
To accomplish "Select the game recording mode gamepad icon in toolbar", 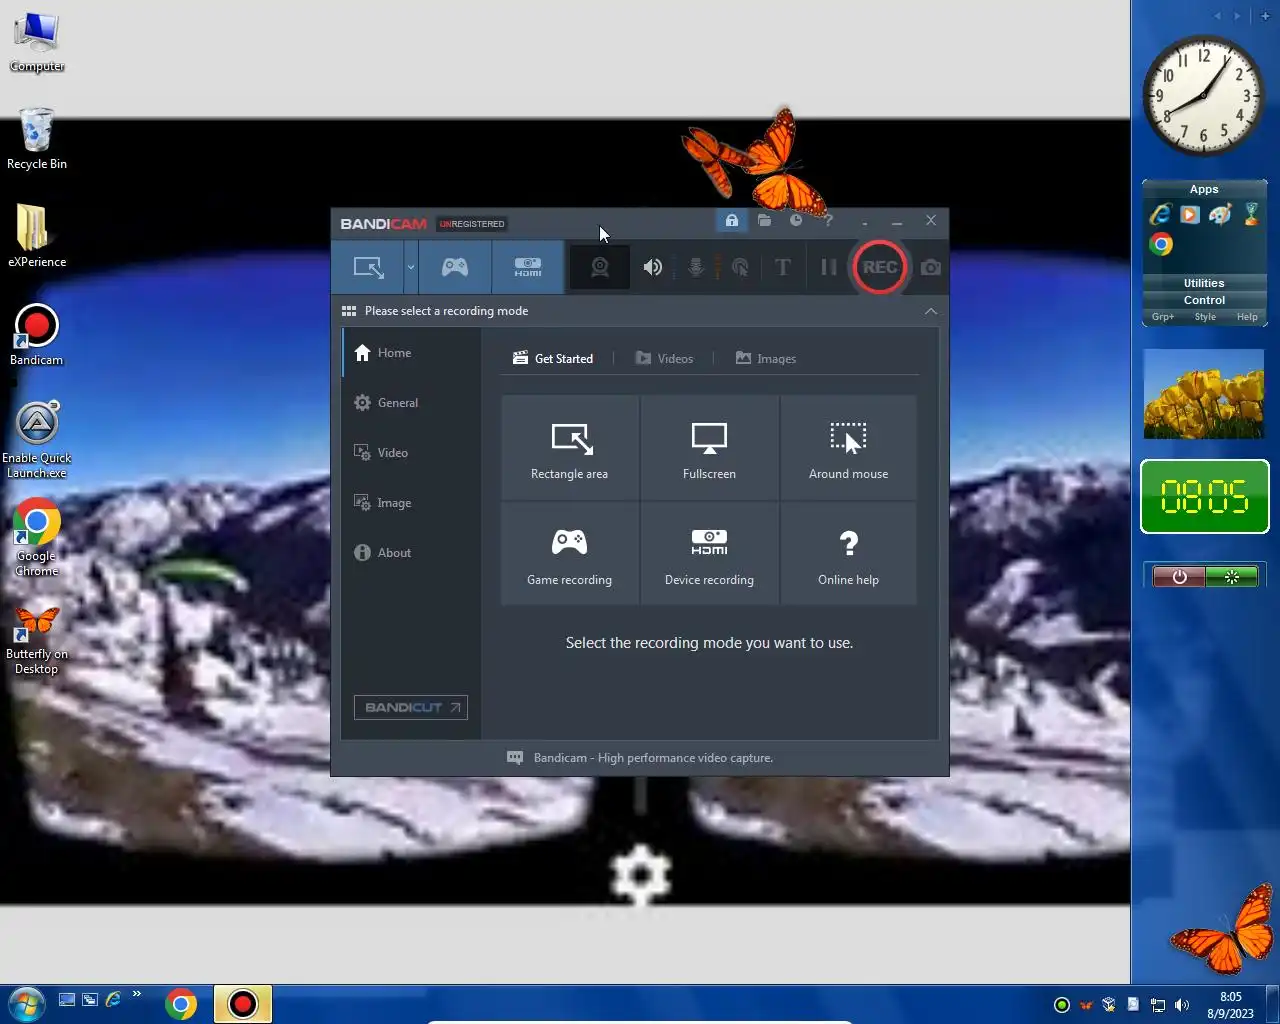I will tap(455, 267).
